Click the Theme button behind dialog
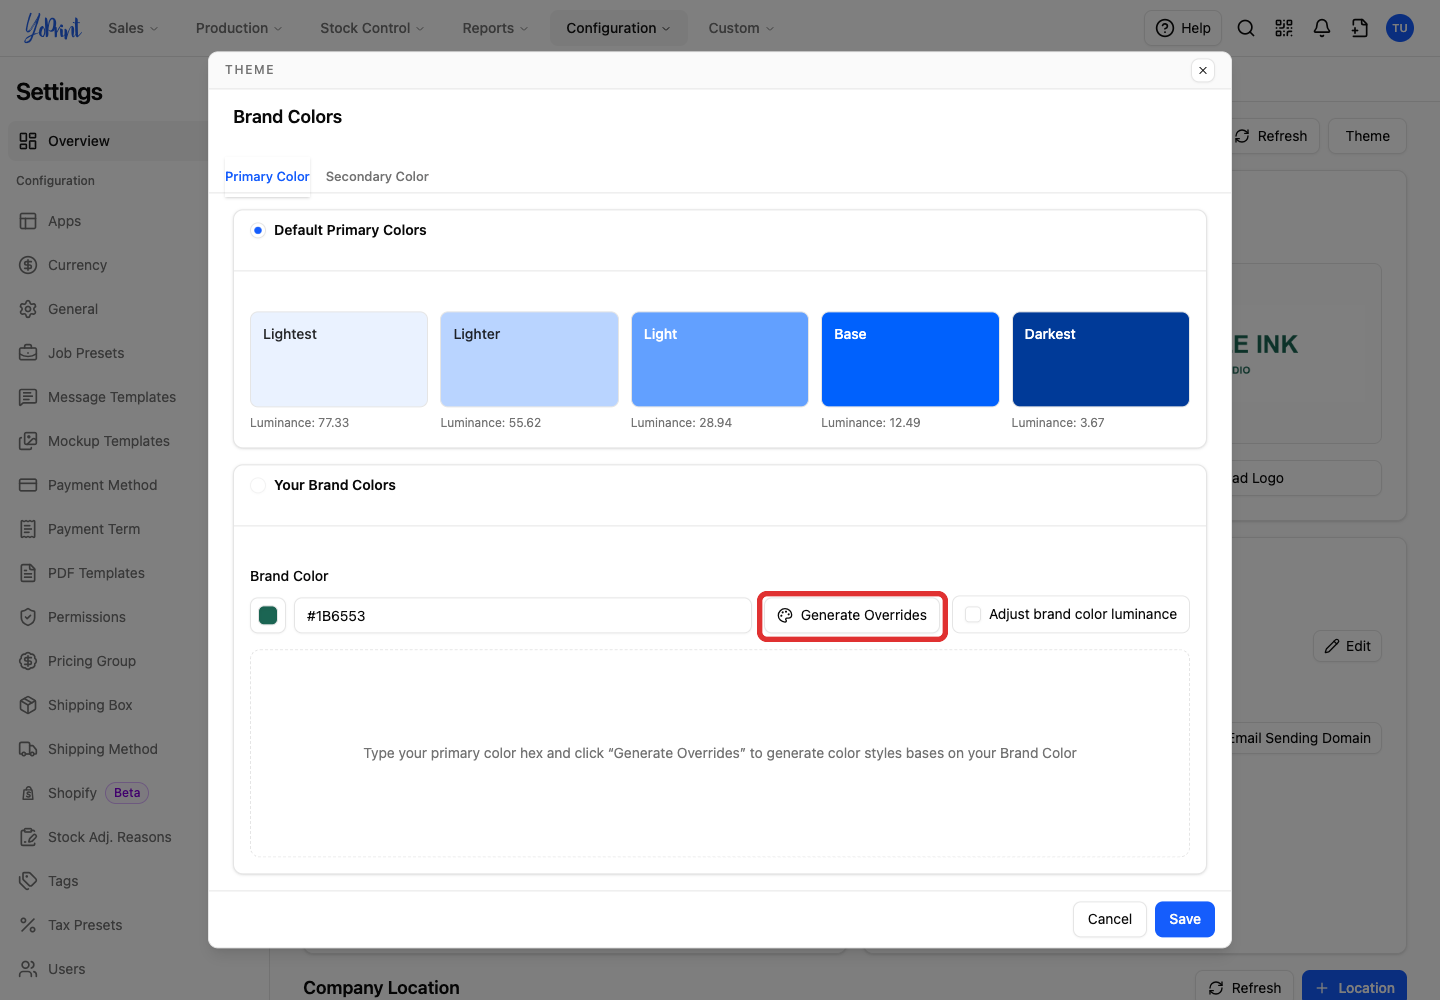The image size is (1440, 1000). (x=1367, y=136)
